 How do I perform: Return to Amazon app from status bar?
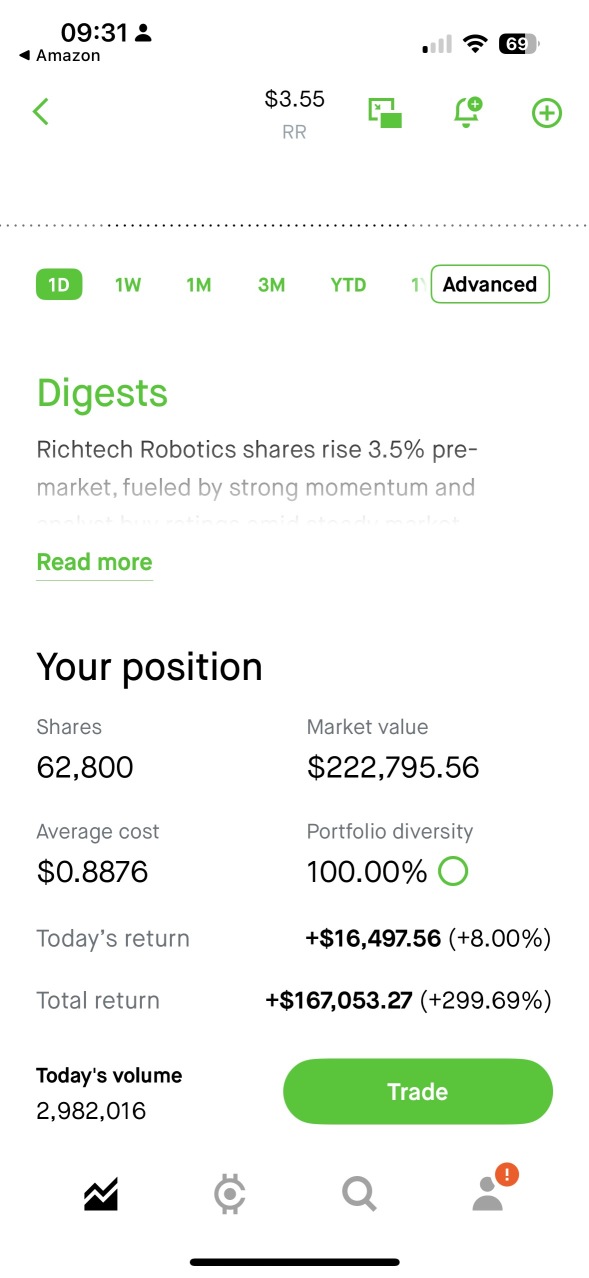tap(60, 56)
